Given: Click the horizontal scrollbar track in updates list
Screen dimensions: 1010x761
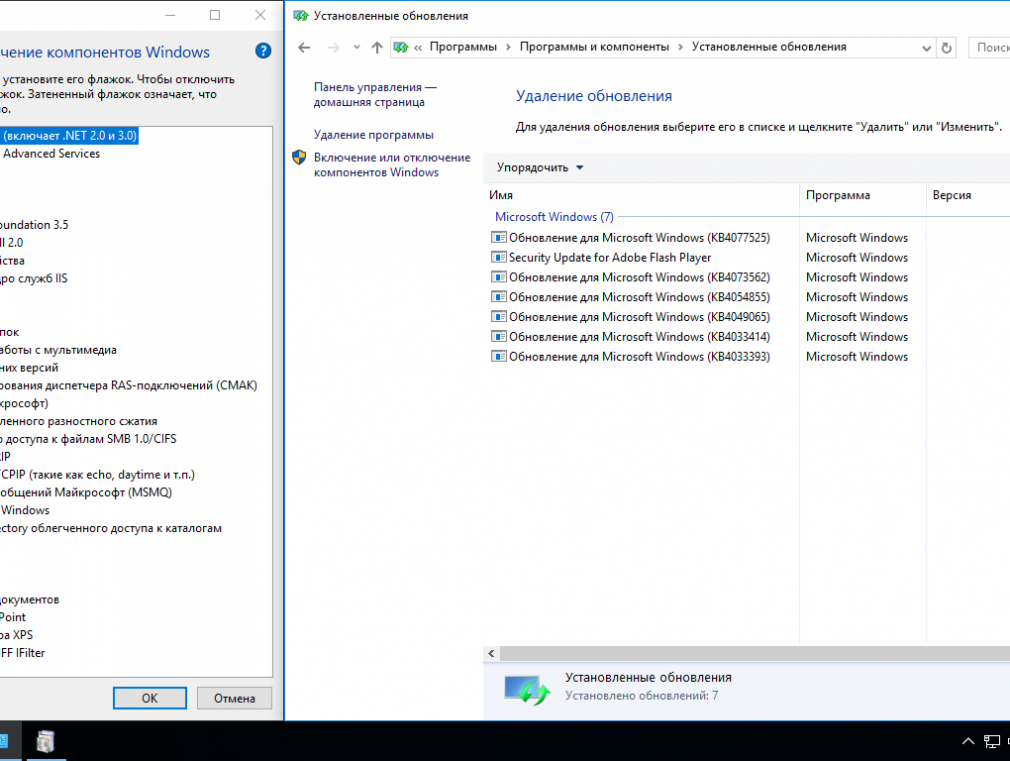Looking at the screenshot, I should point(755,653).
